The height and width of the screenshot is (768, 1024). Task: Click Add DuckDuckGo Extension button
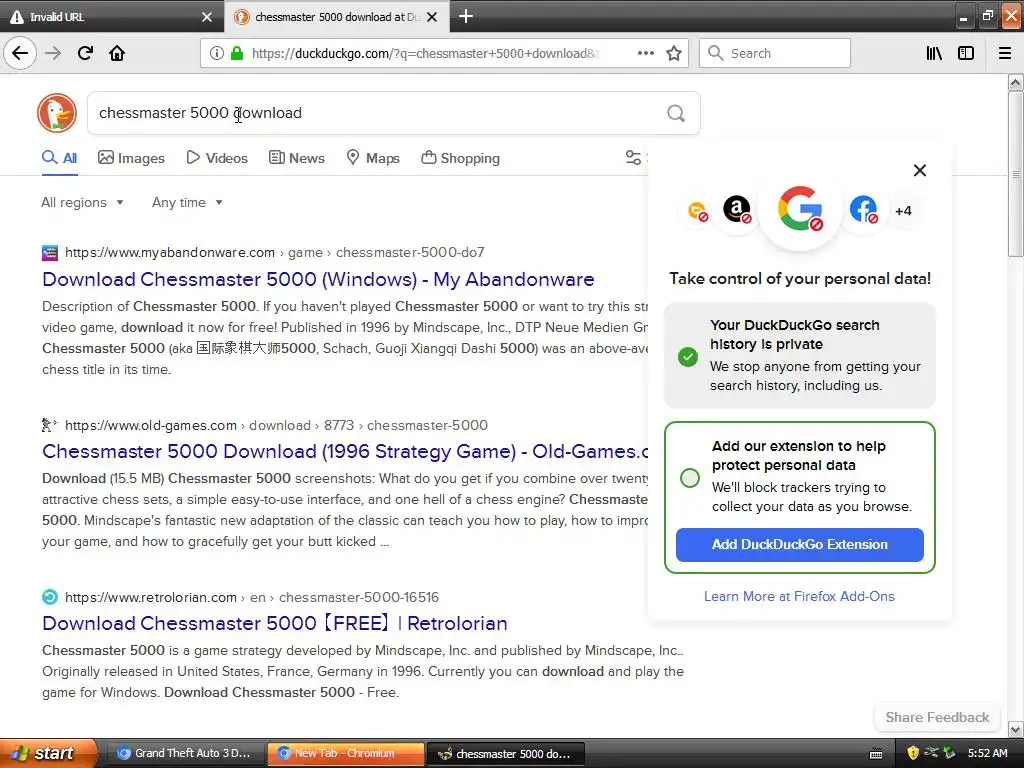click(x=799, y=545)
